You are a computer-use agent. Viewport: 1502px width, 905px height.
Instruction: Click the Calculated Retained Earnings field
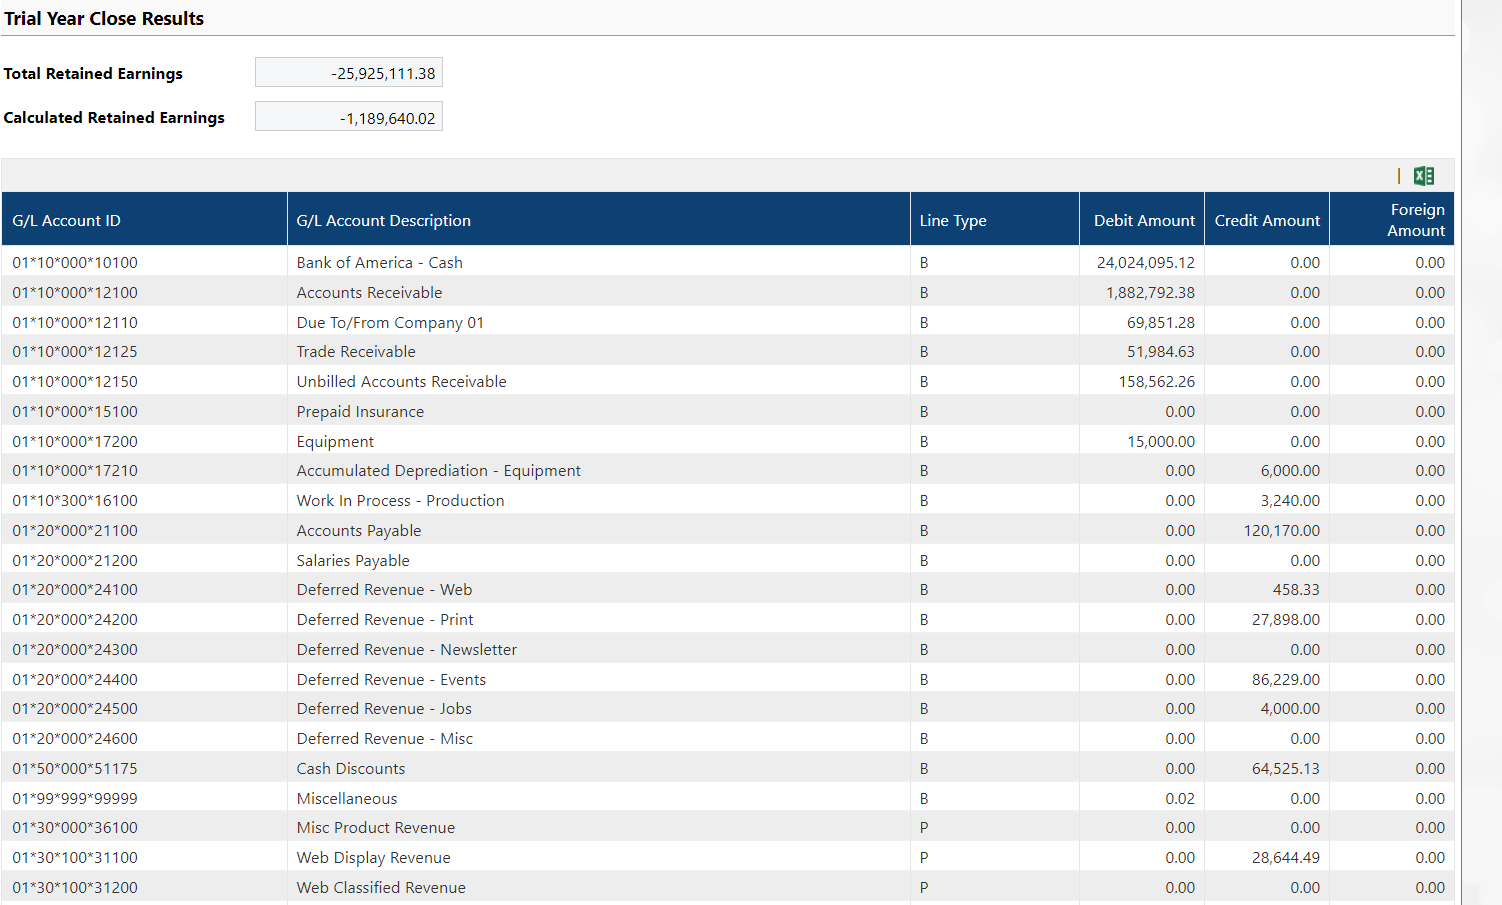(x=348, y=117)
